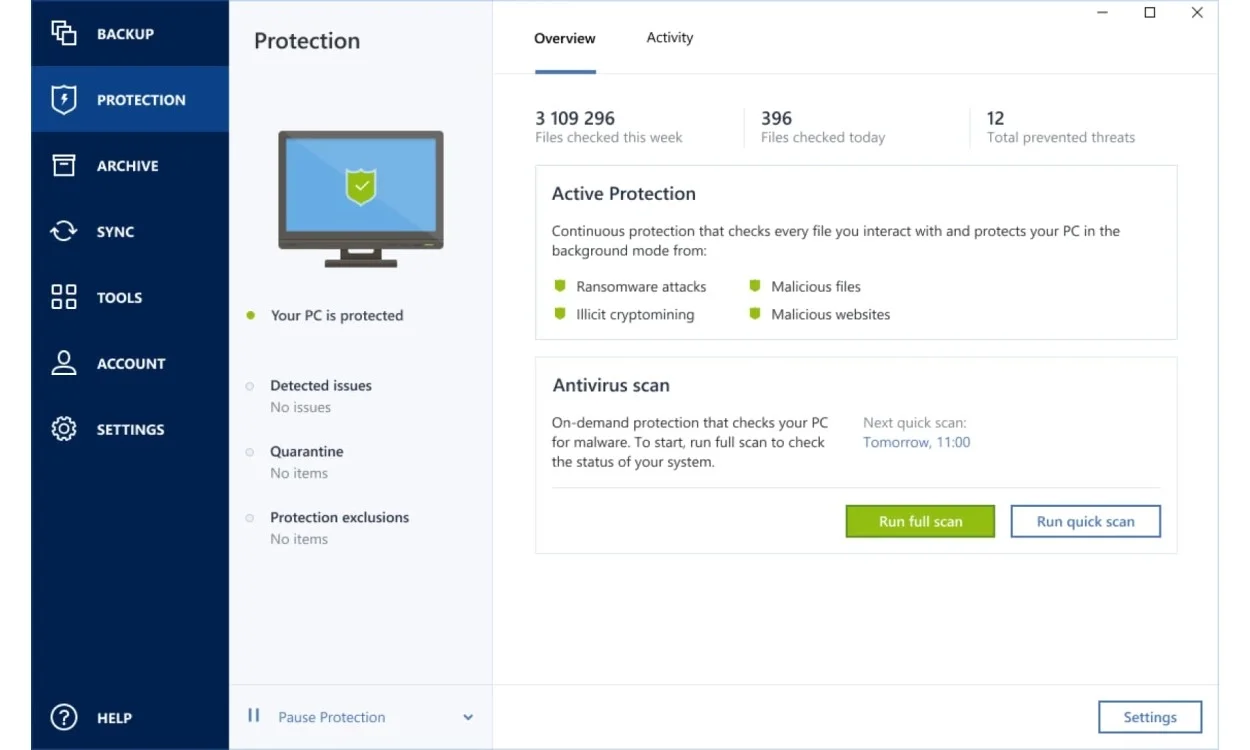The height and width of the screenshot is (750, 1250).
Task: Start a quick scan
Action: tap(1085, 521)
